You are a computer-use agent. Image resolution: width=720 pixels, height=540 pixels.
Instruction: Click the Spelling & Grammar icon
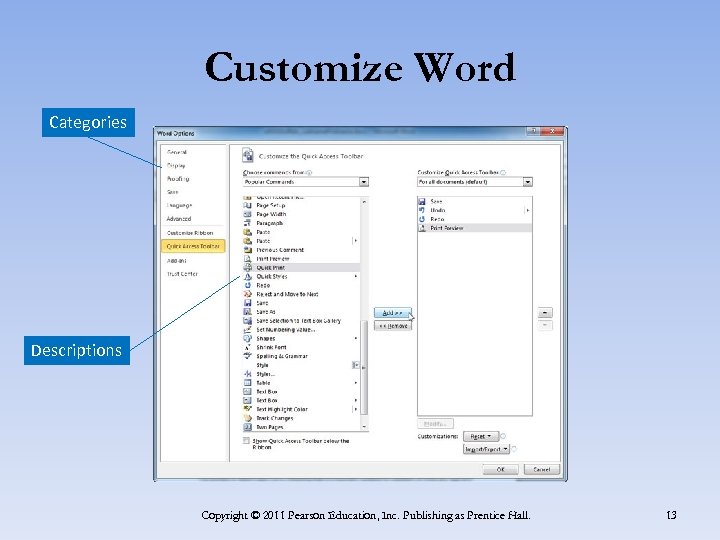point(248,356)
